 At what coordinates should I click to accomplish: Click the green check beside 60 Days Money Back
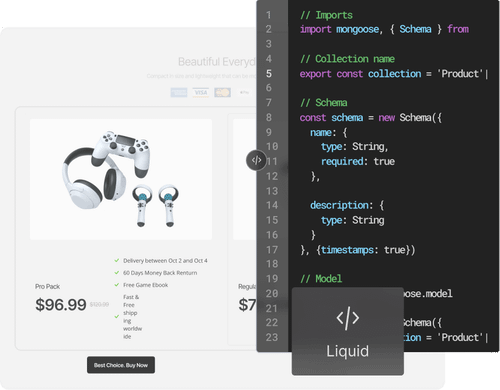click(x=117, y=273)
